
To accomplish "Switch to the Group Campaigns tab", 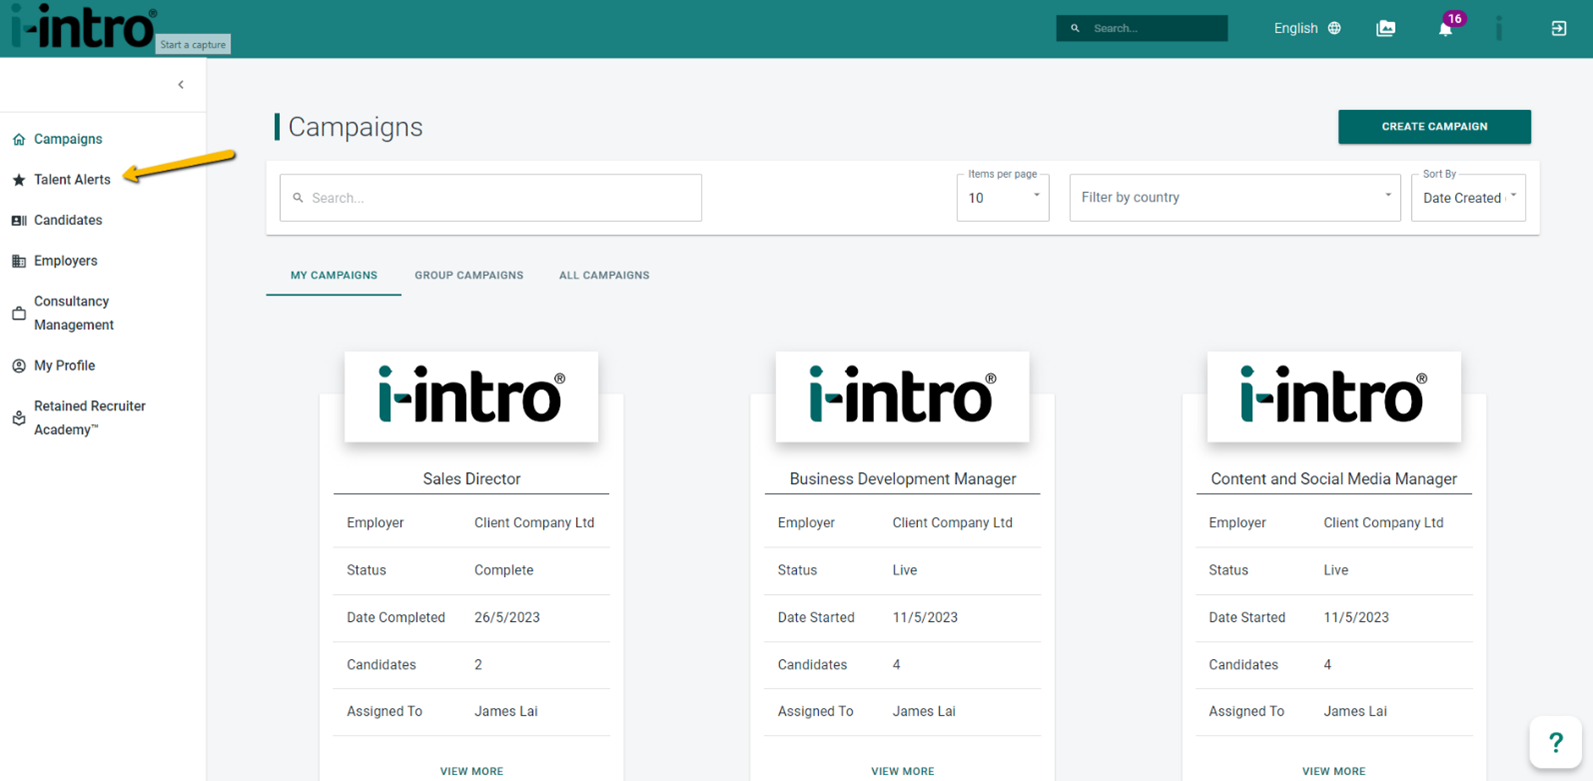I will pos(469,275).
